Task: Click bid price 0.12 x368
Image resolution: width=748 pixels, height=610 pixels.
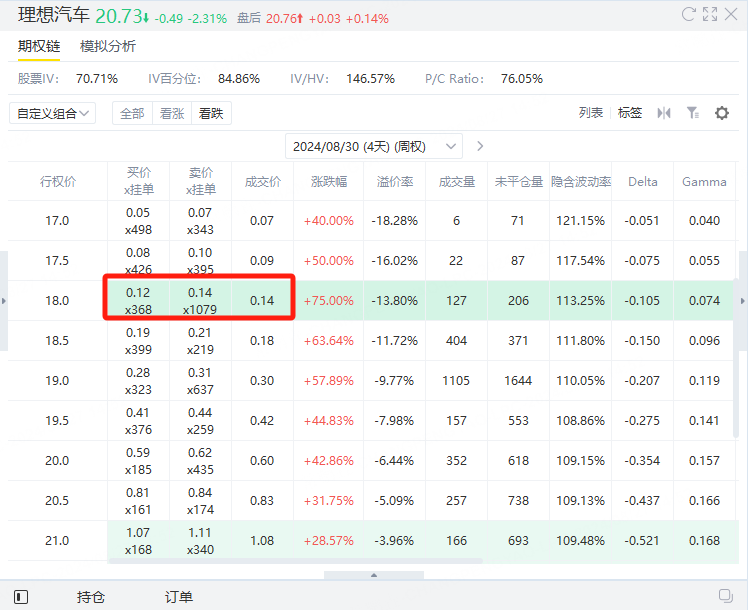Action: tap(138, 301)
